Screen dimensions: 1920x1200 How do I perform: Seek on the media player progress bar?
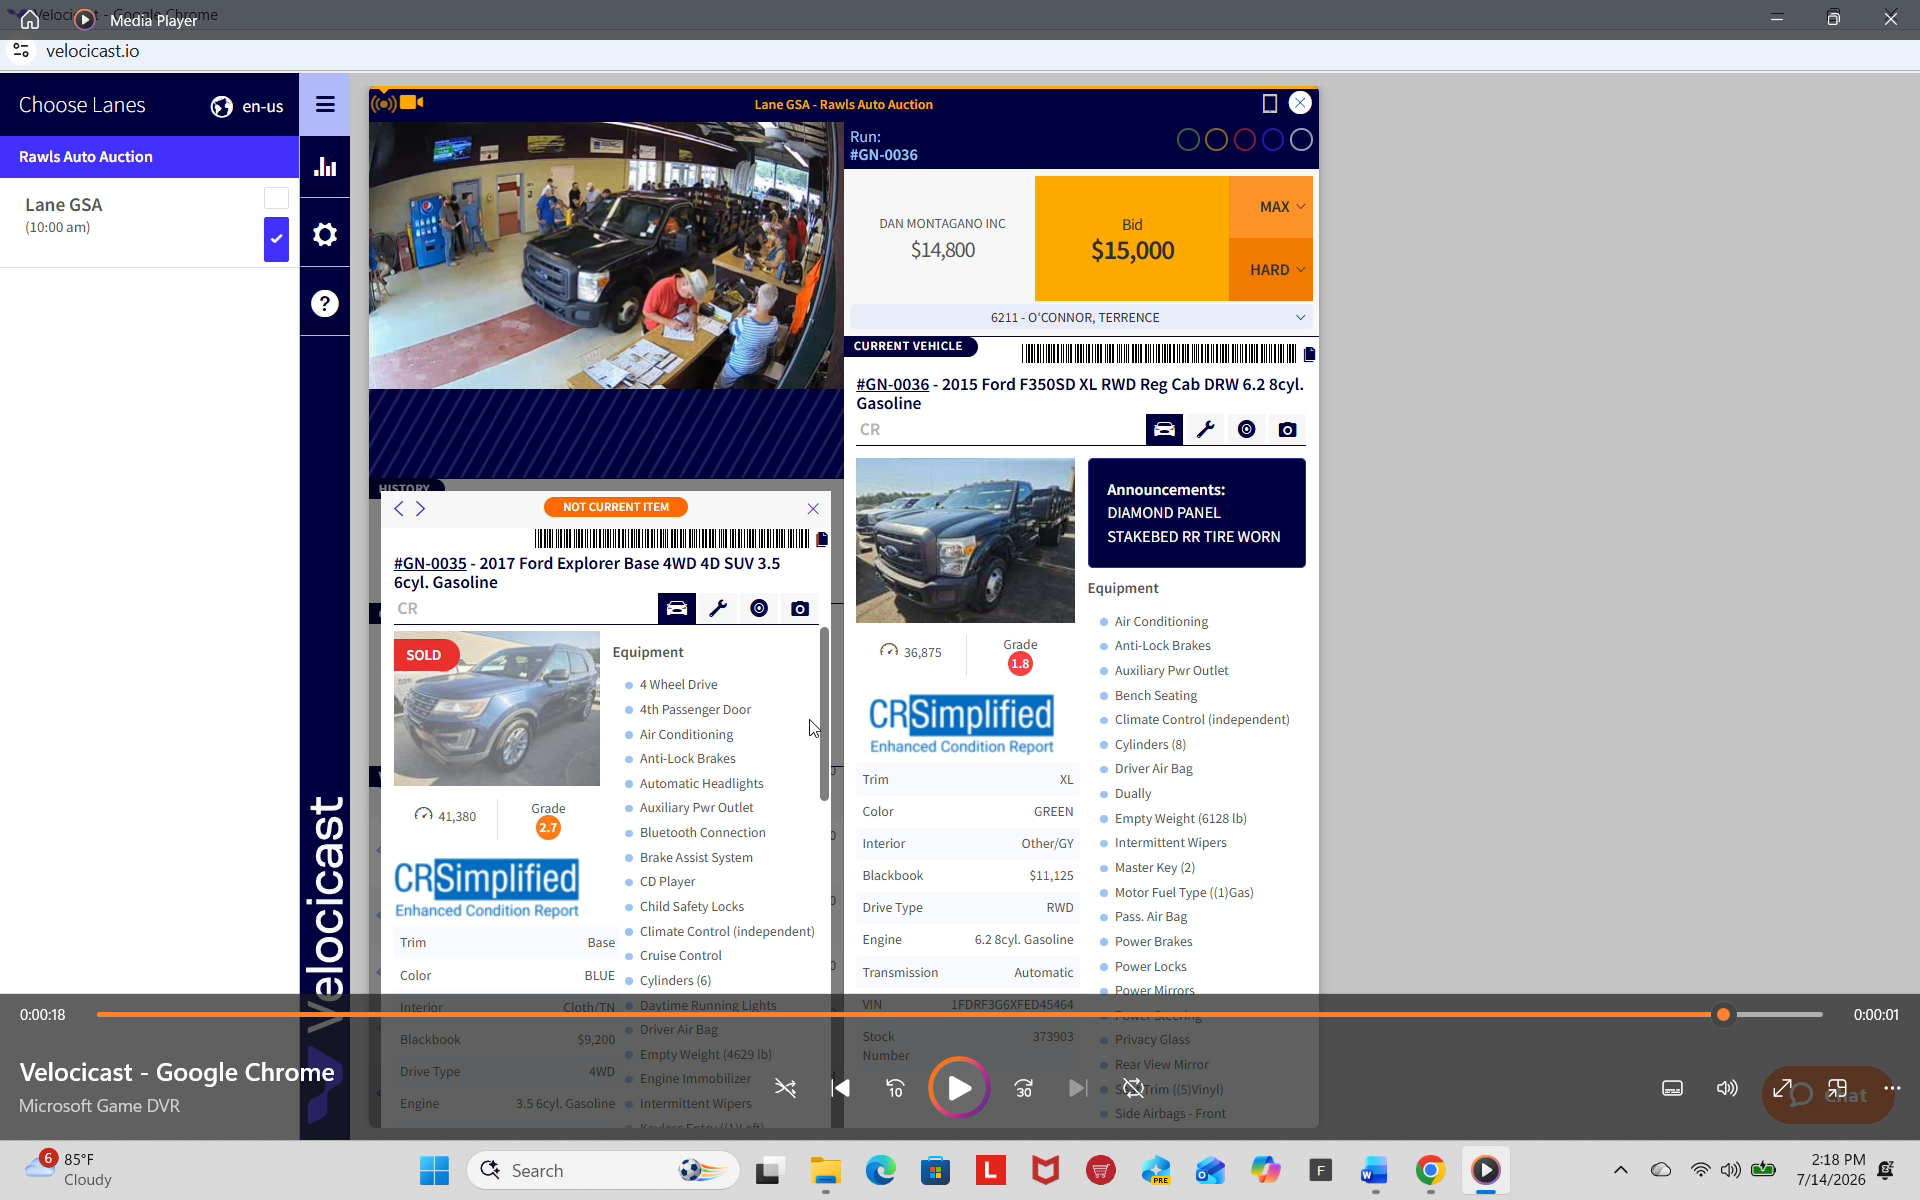click(x=959, y=1014)
